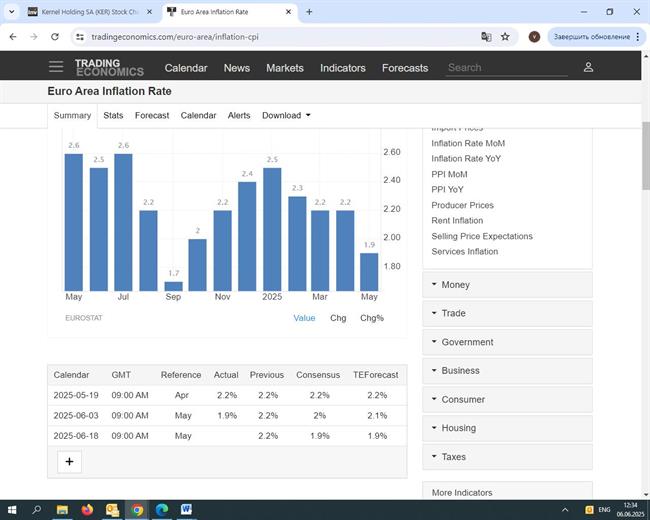650x520 pixels.
Task: Open Markets in top navigation
Action: (285, 68)
